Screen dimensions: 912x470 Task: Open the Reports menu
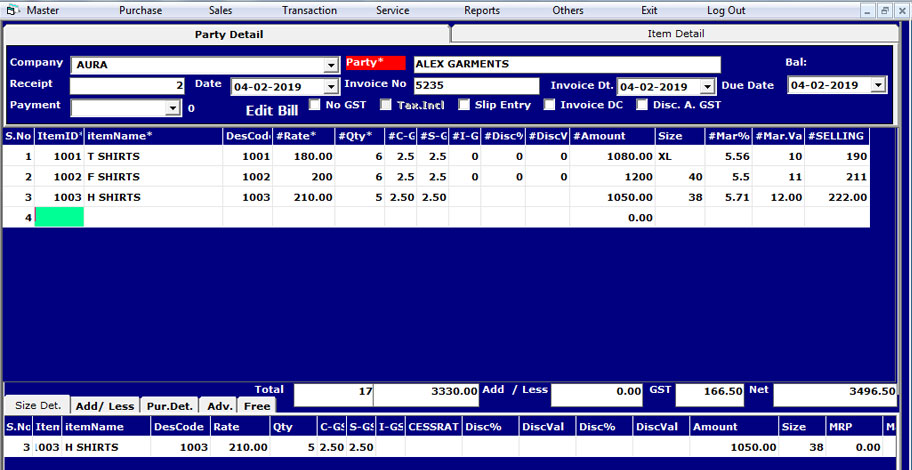click(482, 10)
